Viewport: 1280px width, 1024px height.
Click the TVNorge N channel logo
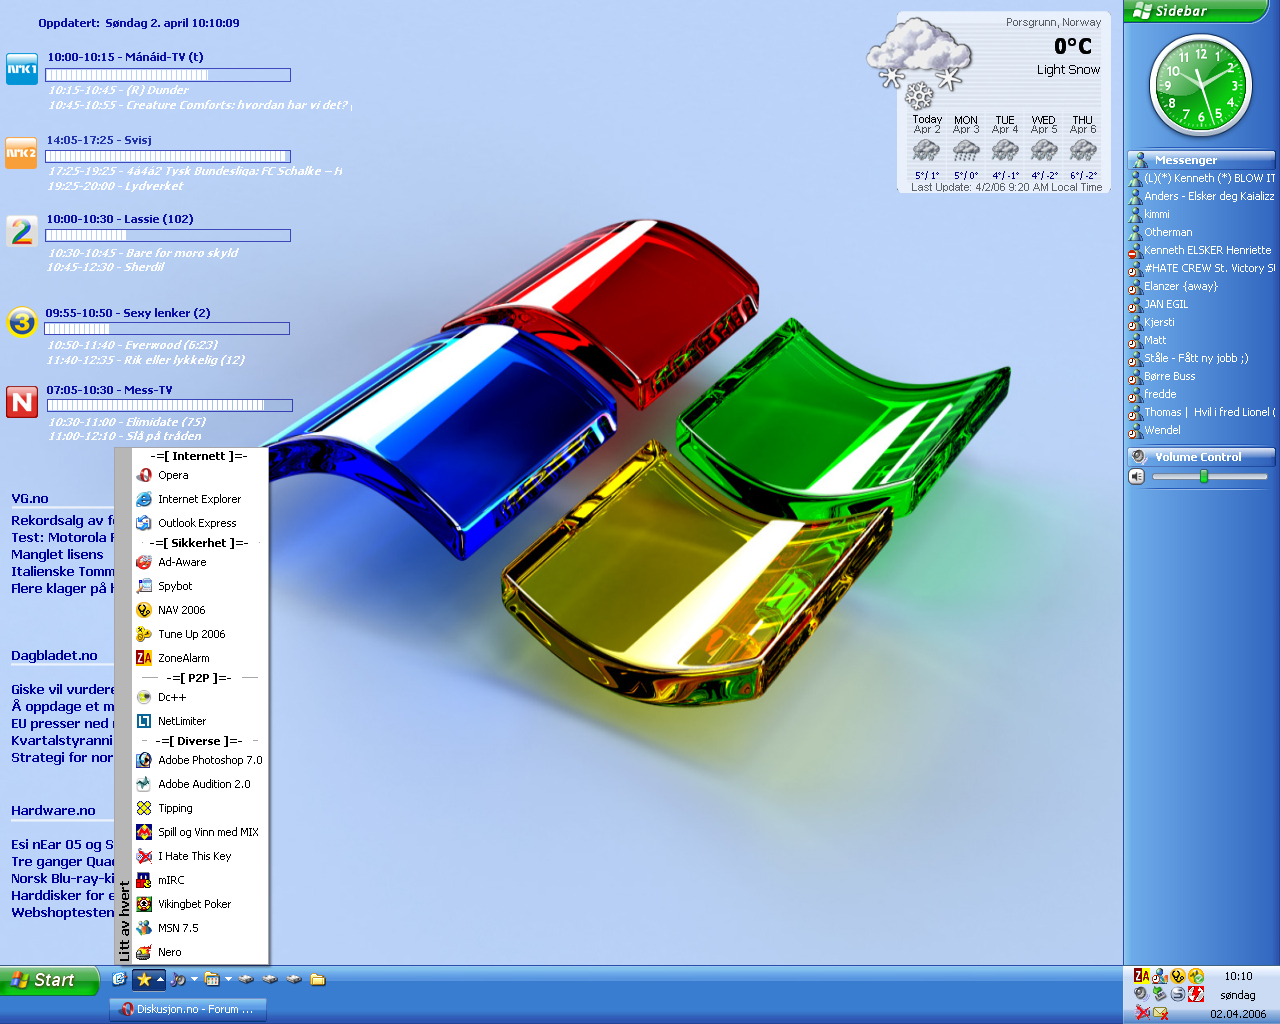click(22, 401)
